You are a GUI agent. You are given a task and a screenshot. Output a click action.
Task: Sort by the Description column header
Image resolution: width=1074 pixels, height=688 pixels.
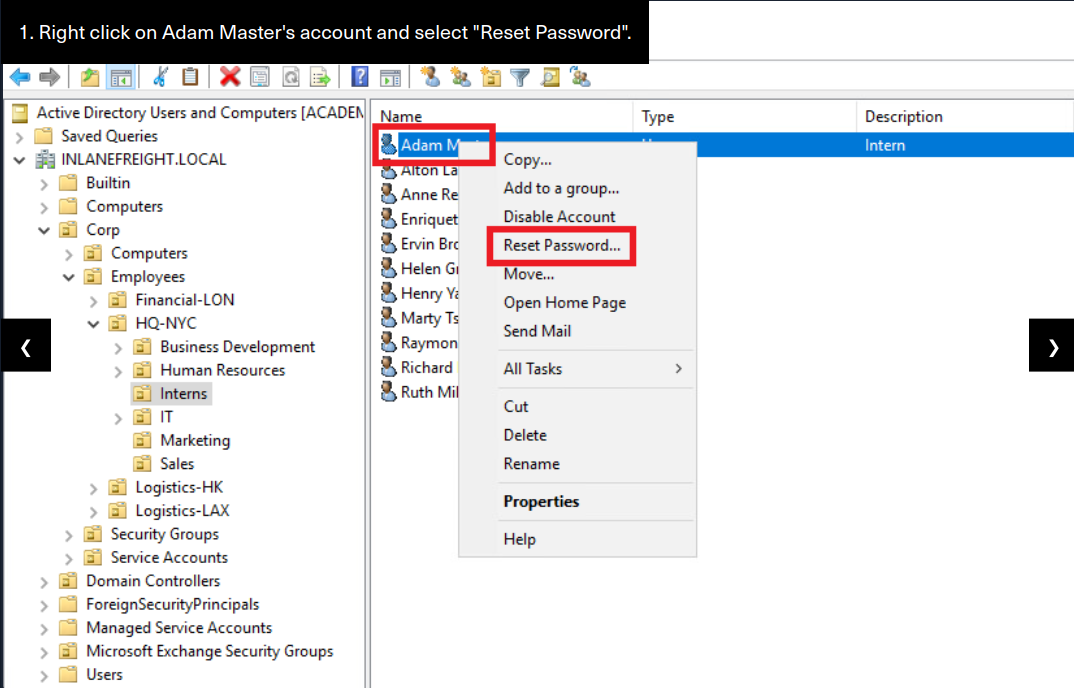pyautogui.click(x=965, y=116)
